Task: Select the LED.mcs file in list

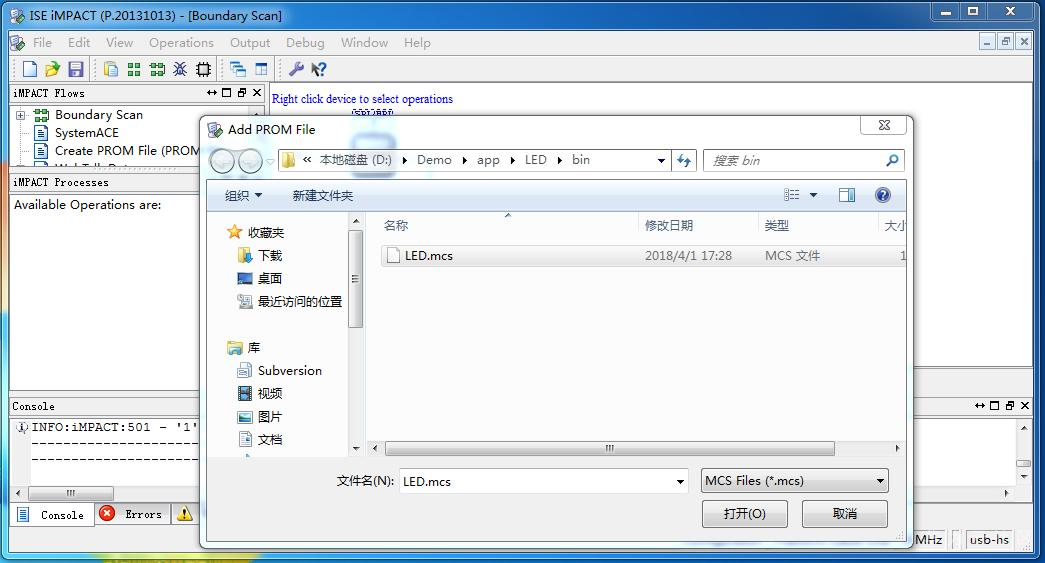Action: [642, 256]
